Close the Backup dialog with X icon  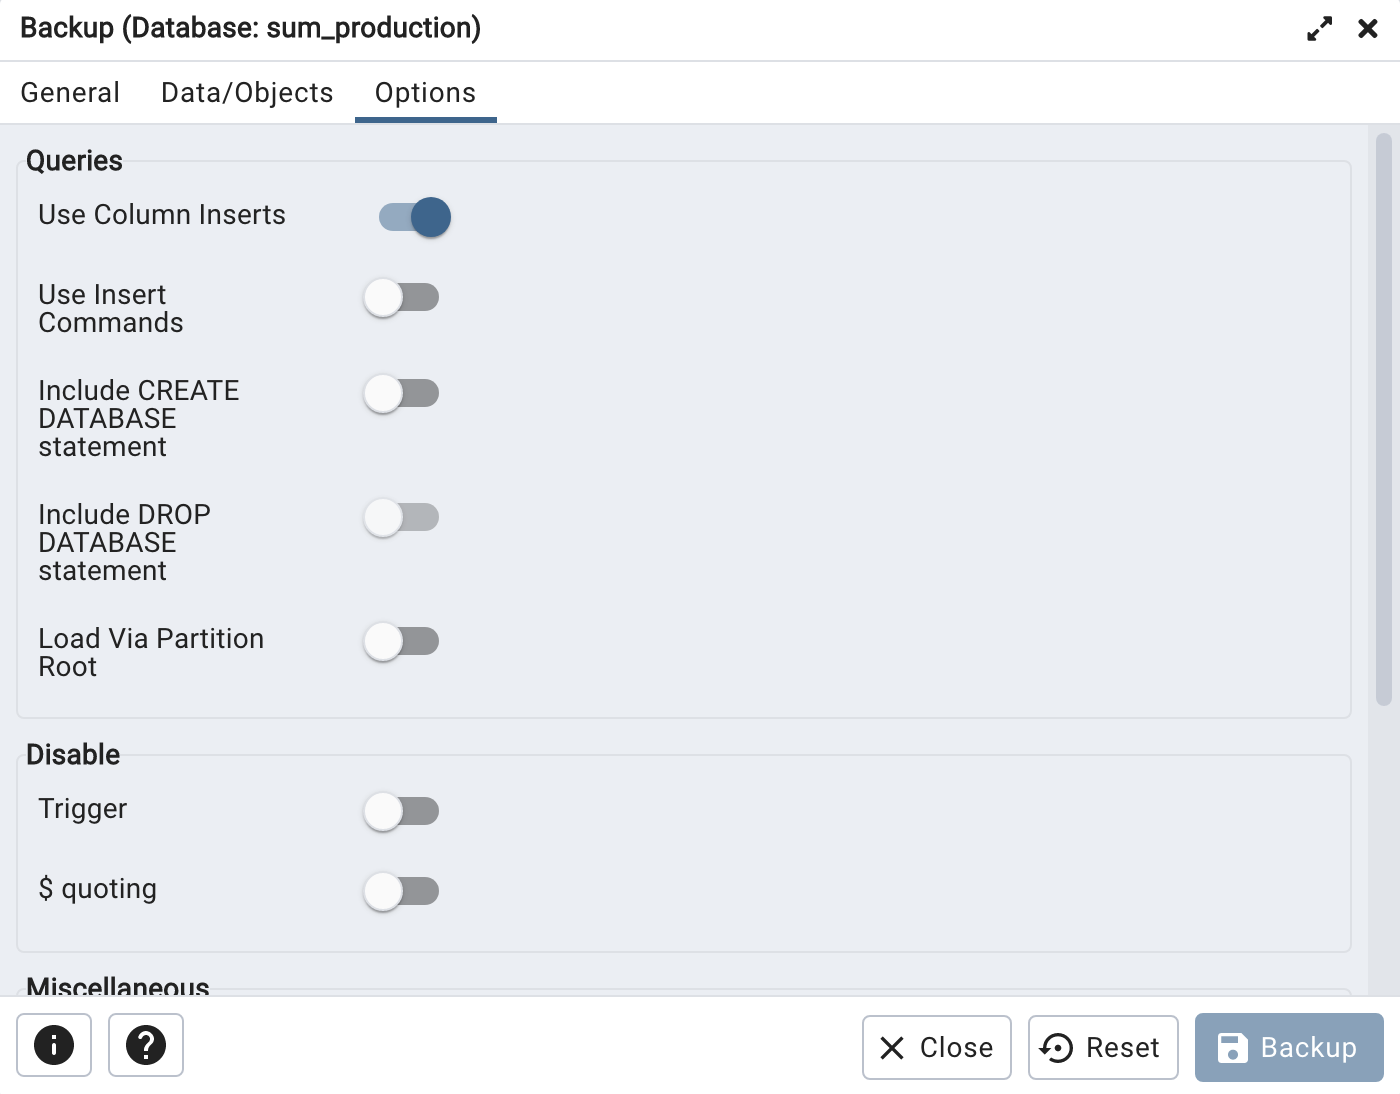pyautogui.click(x=1368, y=29)
